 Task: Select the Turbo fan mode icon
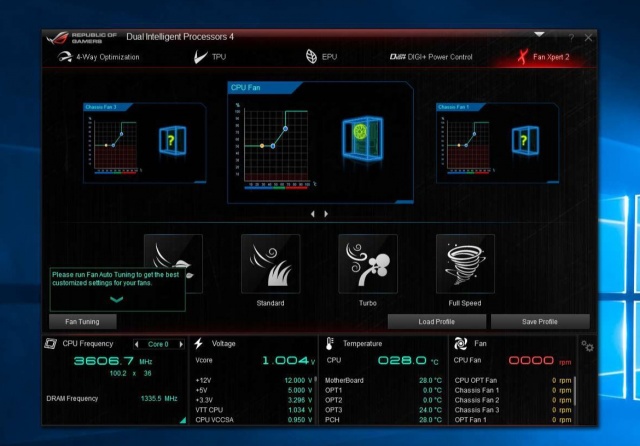[x=368, y=264]
